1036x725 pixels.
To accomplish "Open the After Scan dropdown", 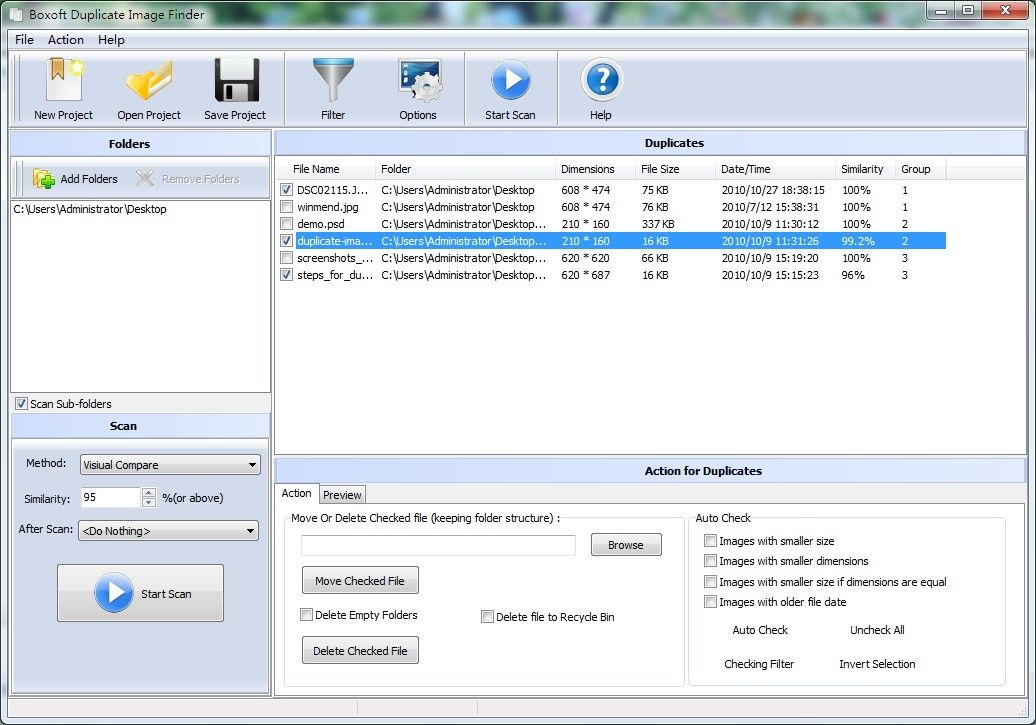I will coord(251,531).
